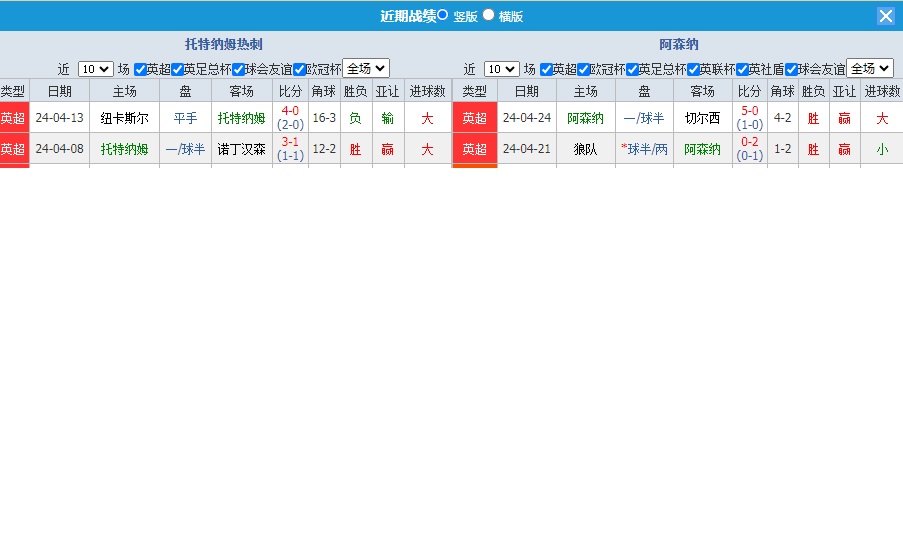Image resolution: width=903 pixels, height=540 pixels.
Task: Click date 24-04-13
Action: pyautogui.click(x=59, y=118)
